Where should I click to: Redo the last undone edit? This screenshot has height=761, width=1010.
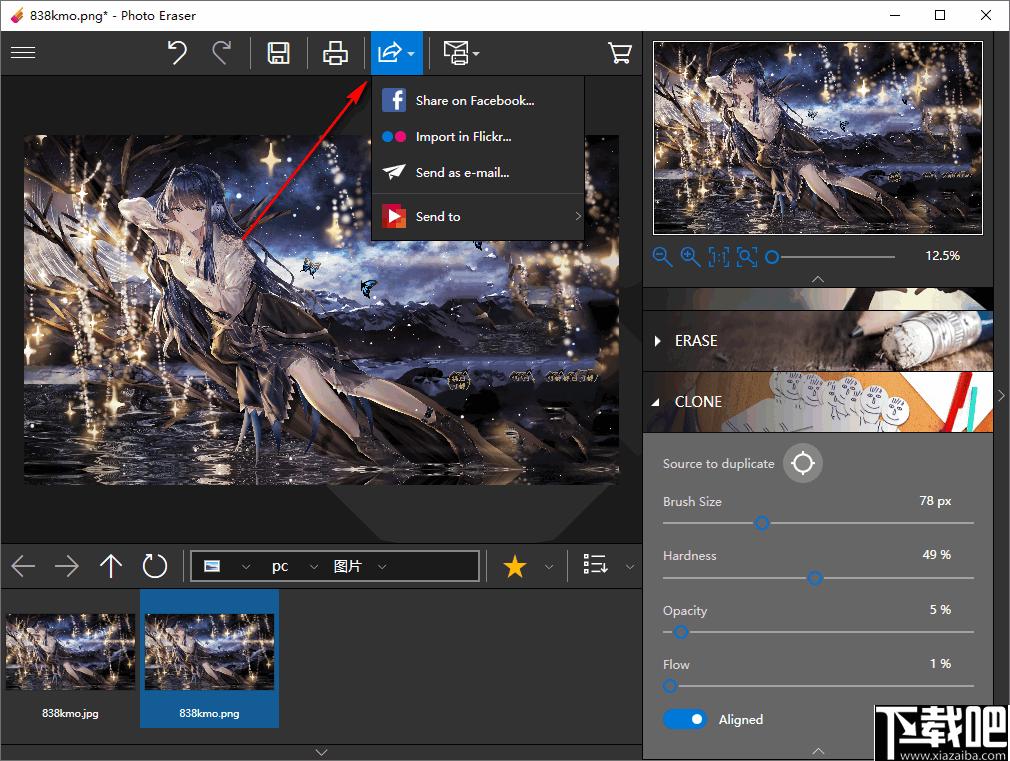coord(222,53)
